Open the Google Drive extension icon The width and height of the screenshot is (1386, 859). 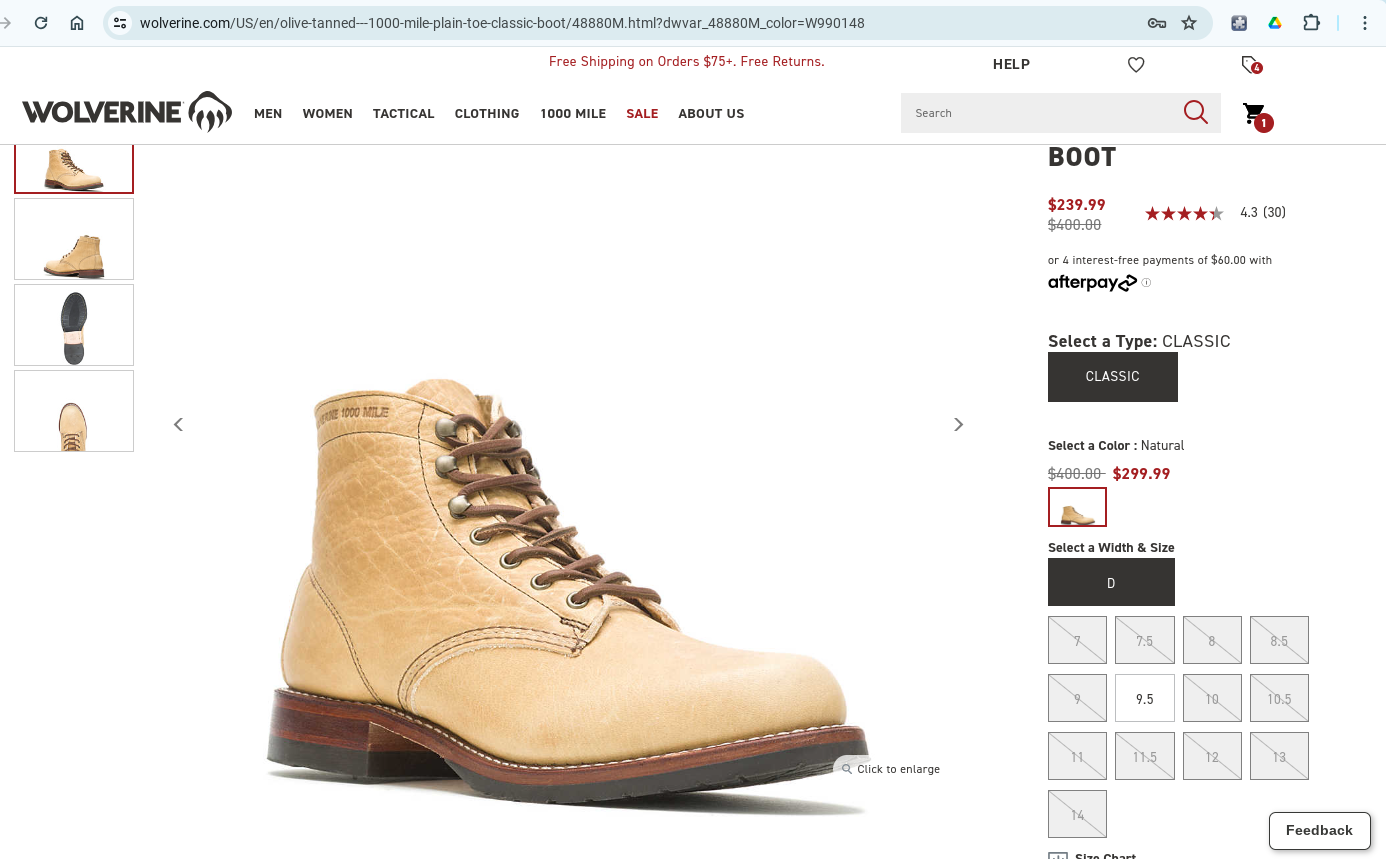[x=1275, y=22]
